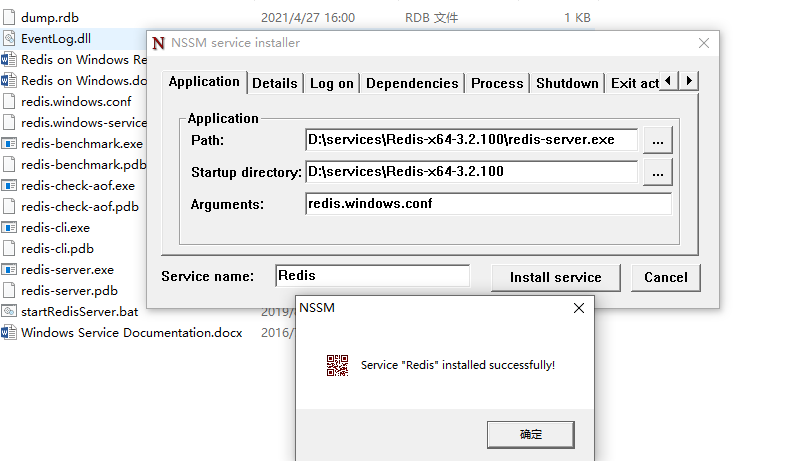Viewport: 794px width, 461px height.
Task: Click the Service "Redis" installed successfully! message
Action: coord(458,365)
